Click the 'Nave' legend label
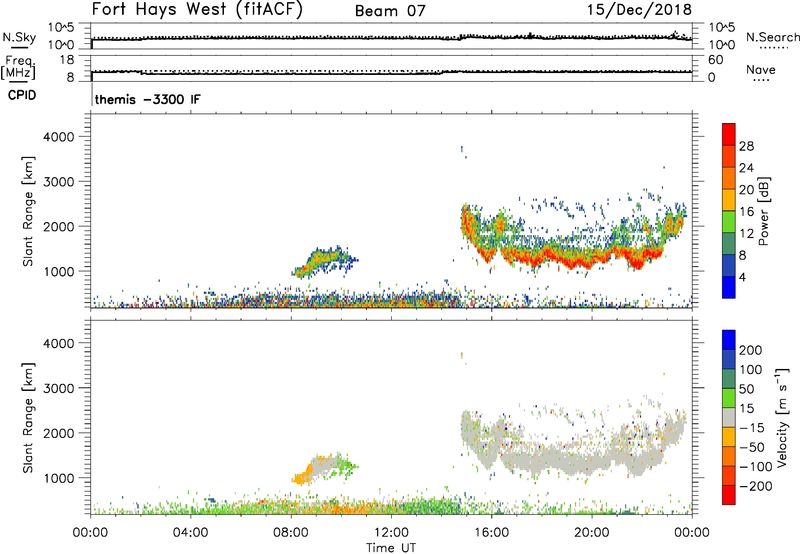Screen dimensions: 800x554 click(761, 69)
